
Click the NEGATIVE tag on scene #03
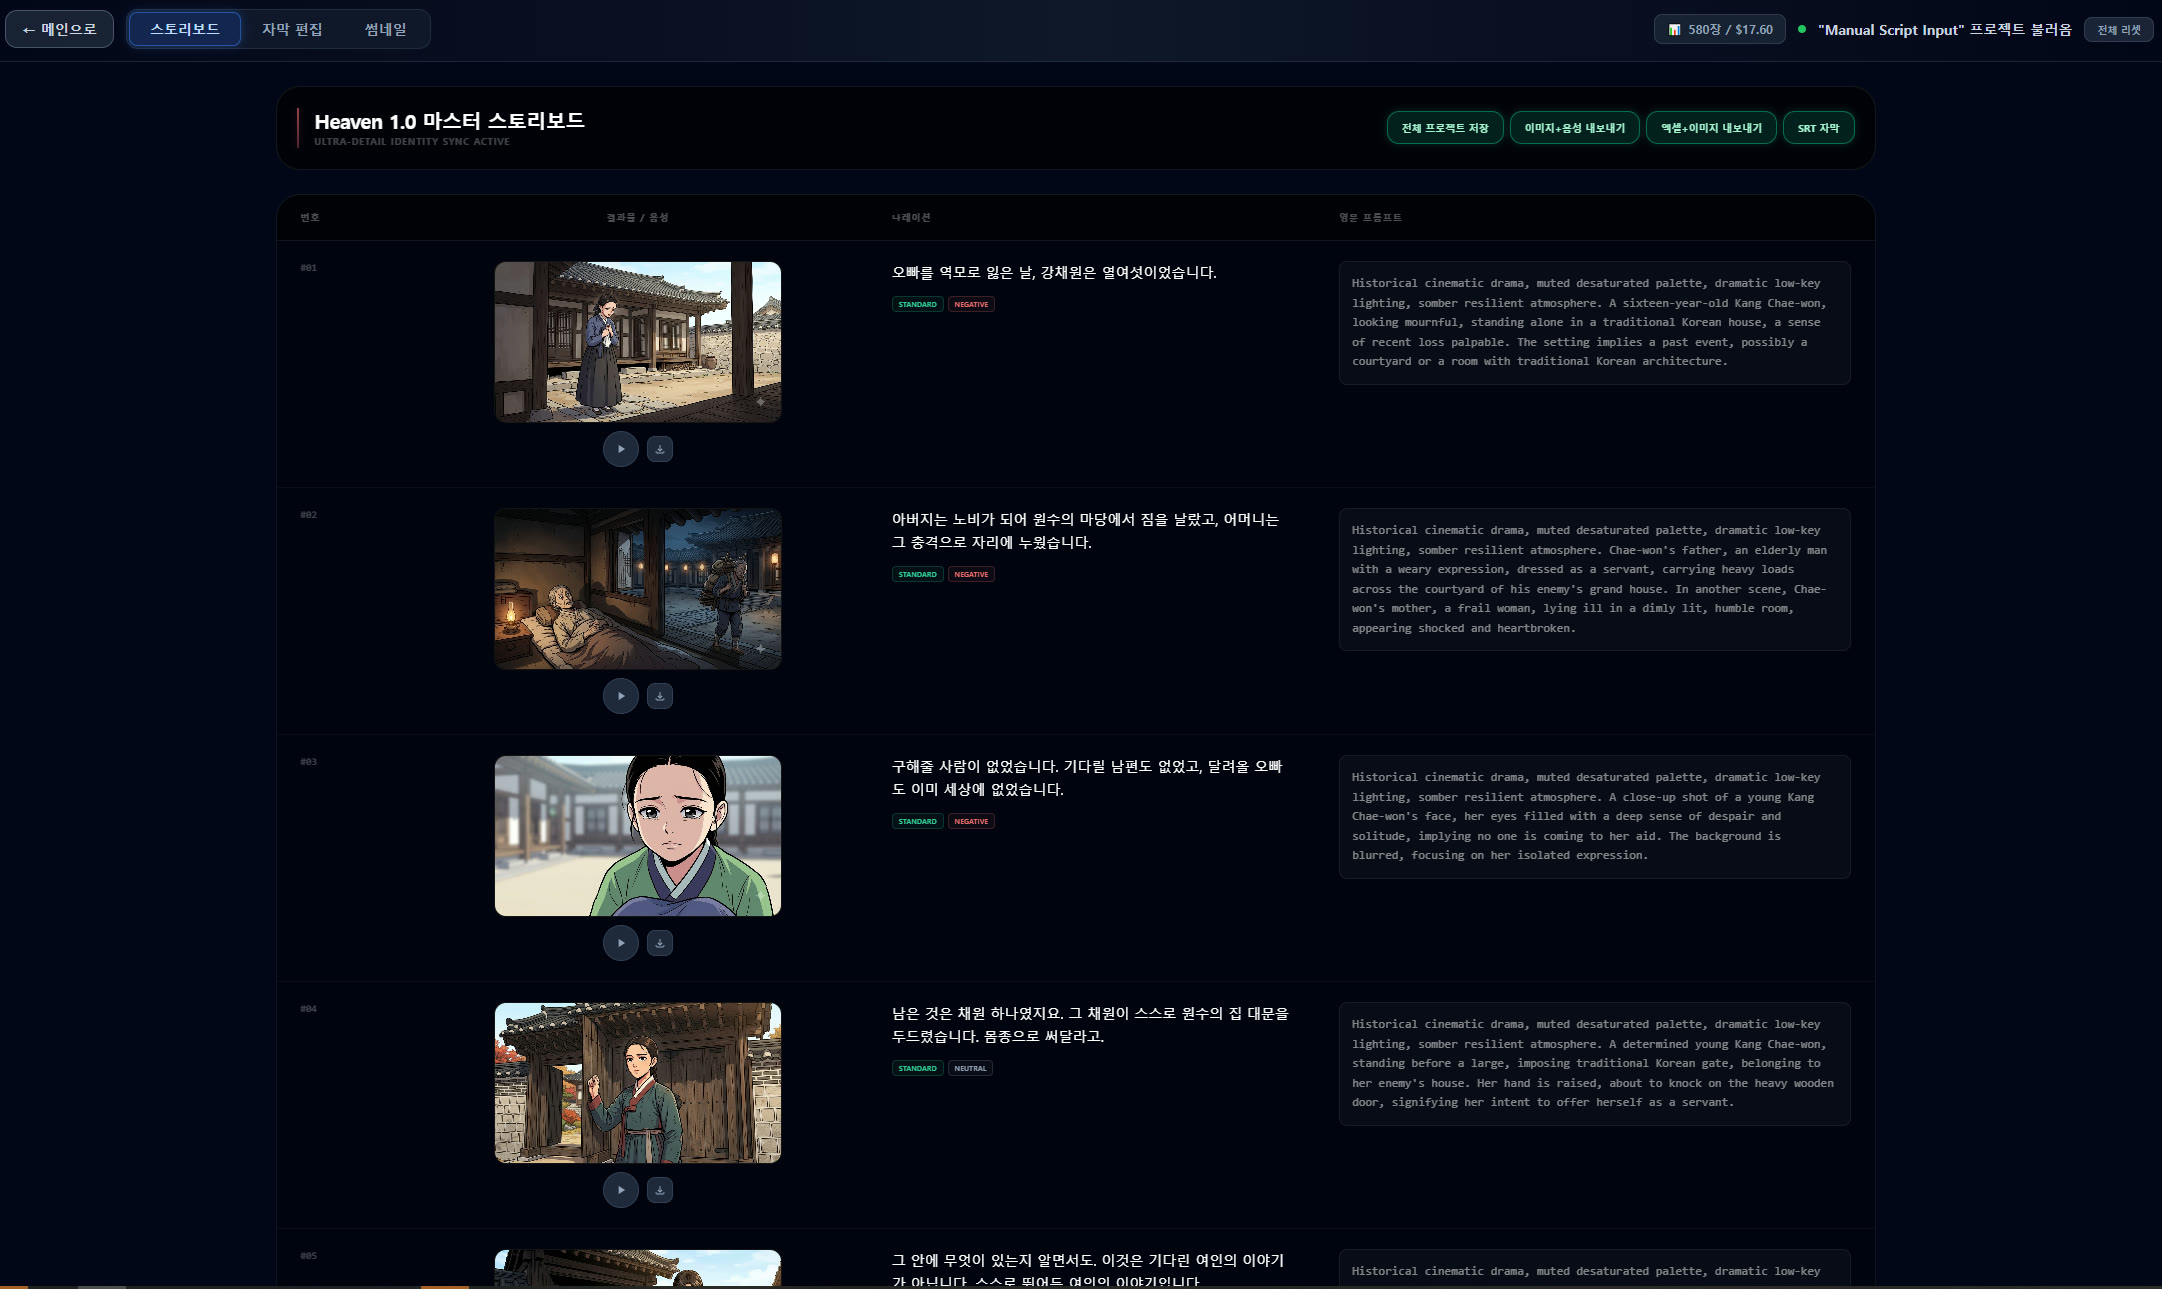click(971, 821)
